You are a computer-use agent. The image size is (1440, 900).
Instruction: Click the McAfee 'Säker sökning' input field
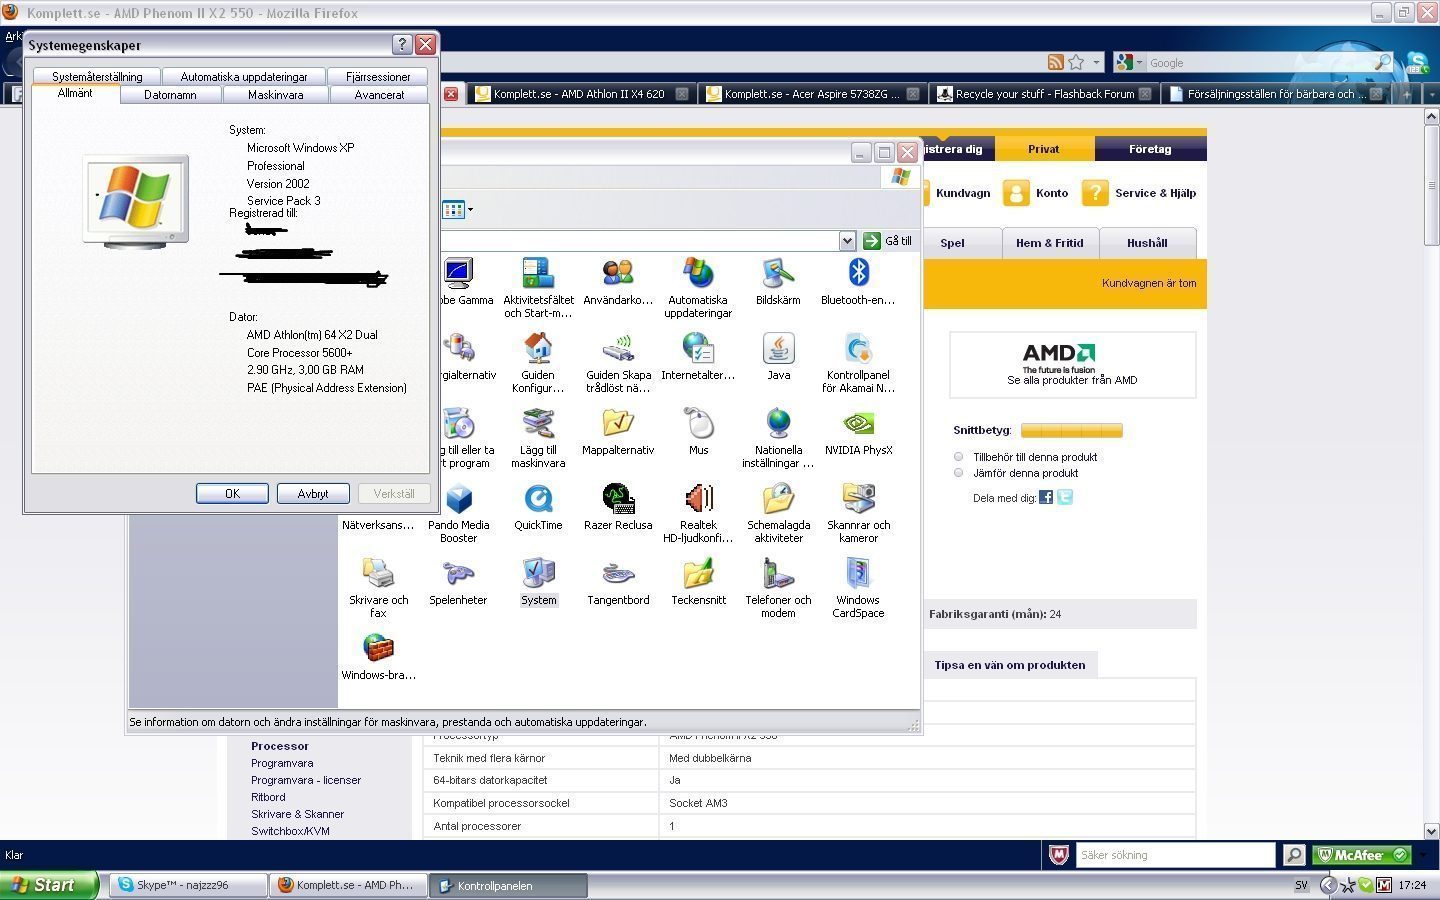1175,855
